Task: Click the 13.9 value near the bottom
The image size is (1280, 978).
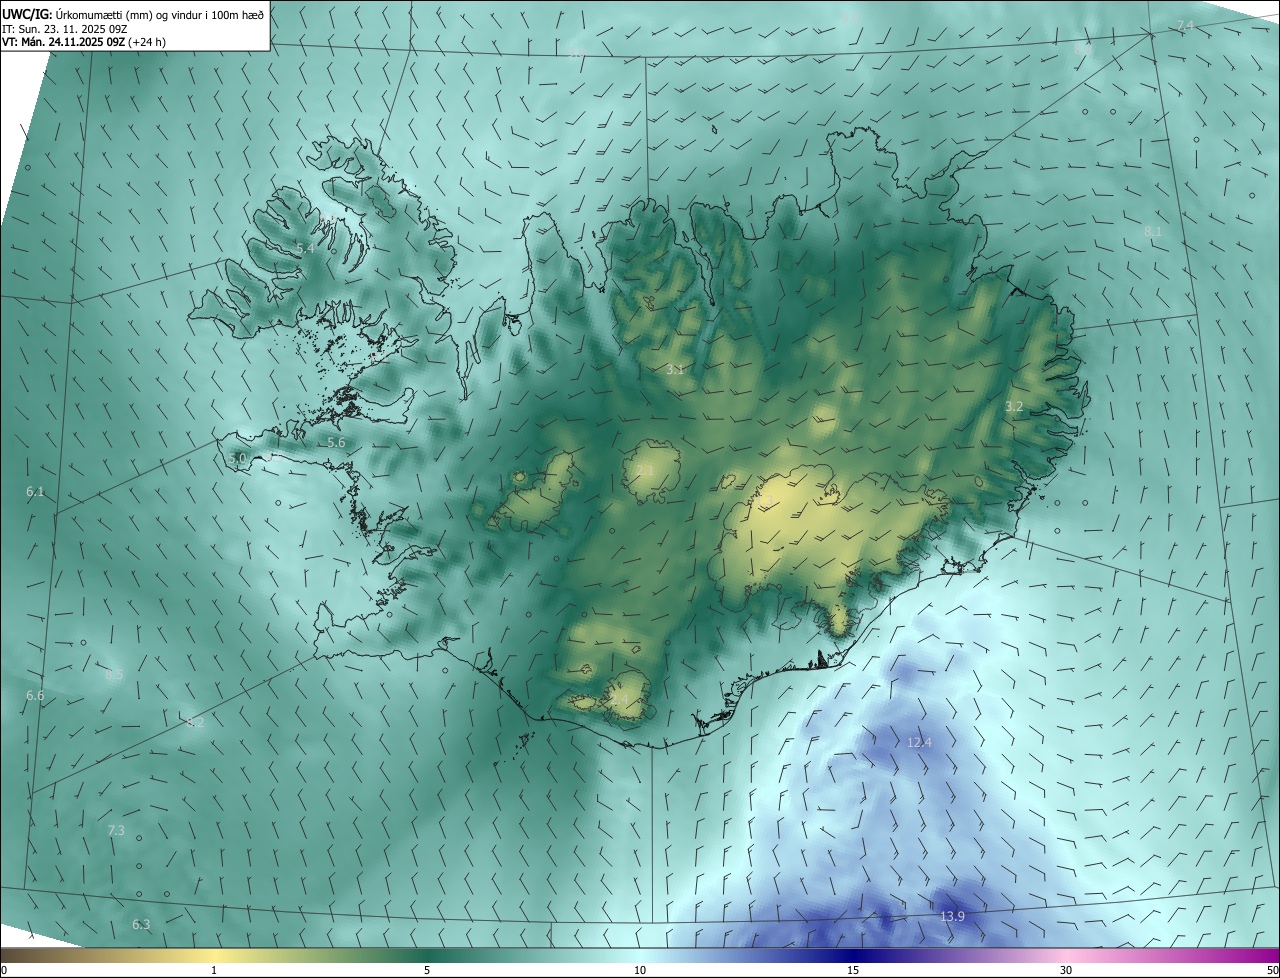Action: pyautogui.click(x=952, y=917)
